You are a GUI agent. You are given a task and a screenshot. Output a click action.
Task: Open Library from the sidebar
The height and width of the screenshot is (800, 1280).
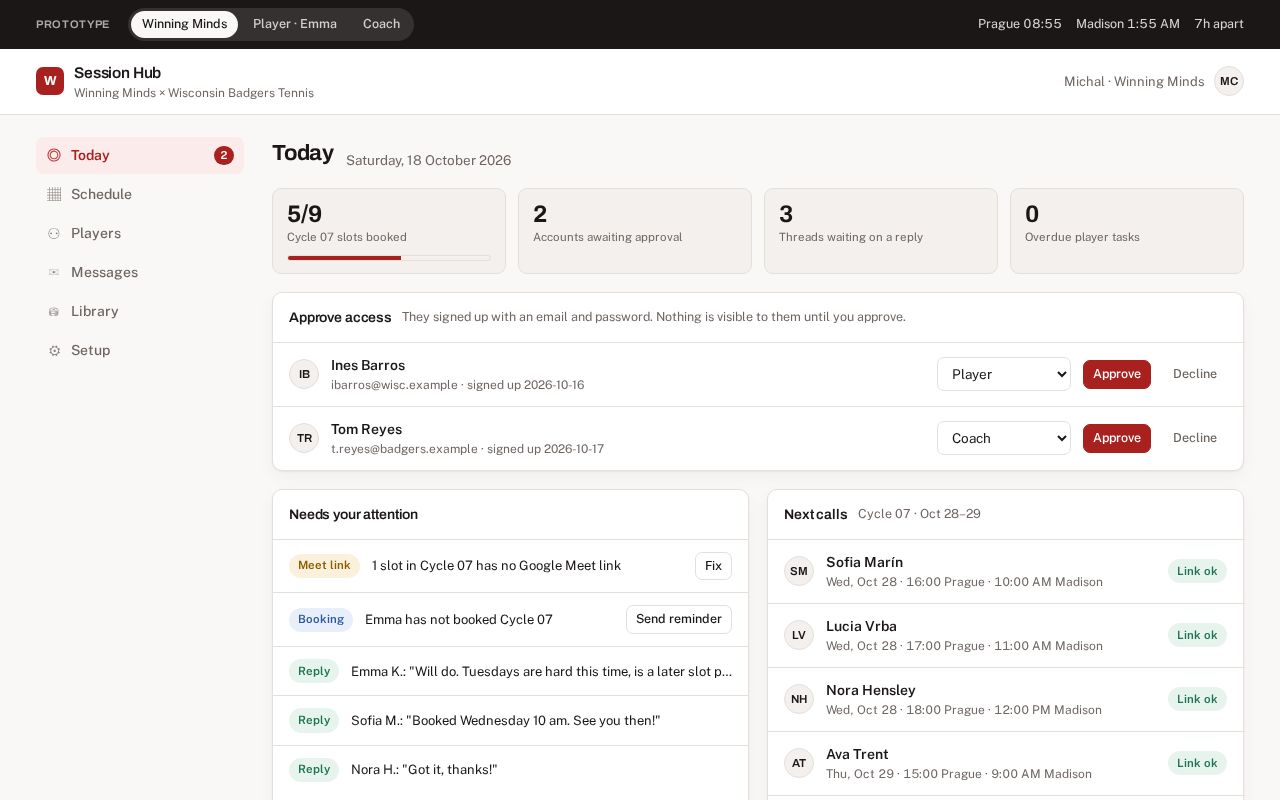140,311
